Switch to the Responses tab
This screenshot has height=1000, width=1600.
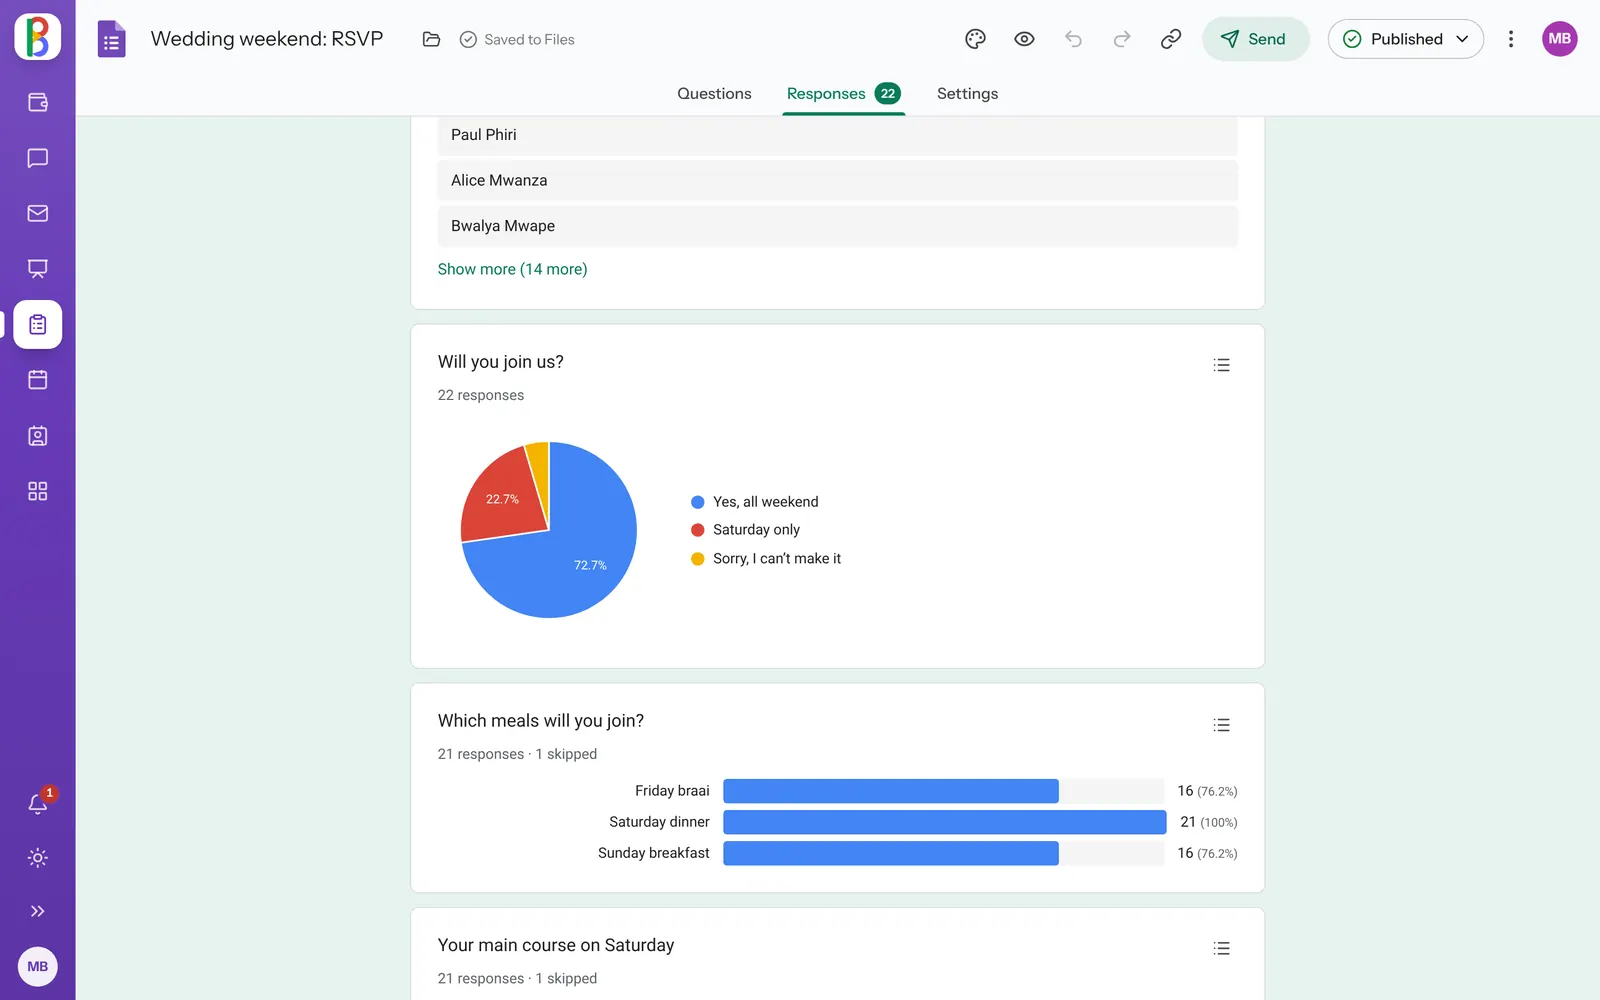(x=844, y=93)
